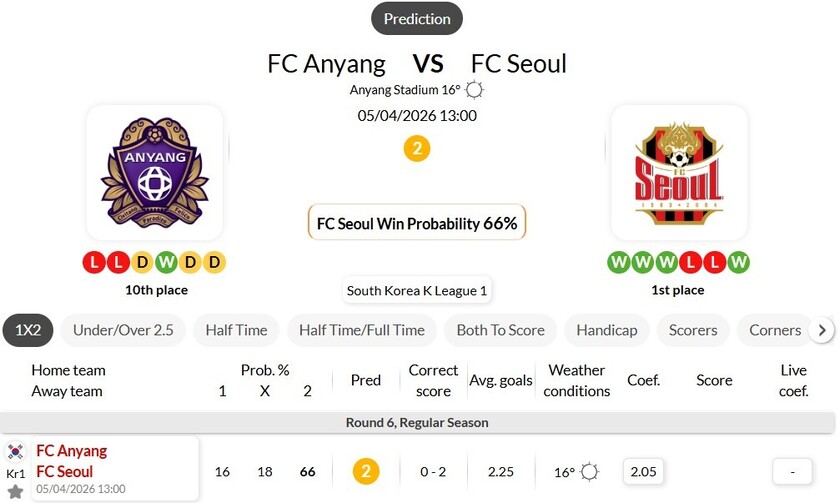
Task: Click FC Anyang's first red L badge
Action: click(x=94, y=263)
